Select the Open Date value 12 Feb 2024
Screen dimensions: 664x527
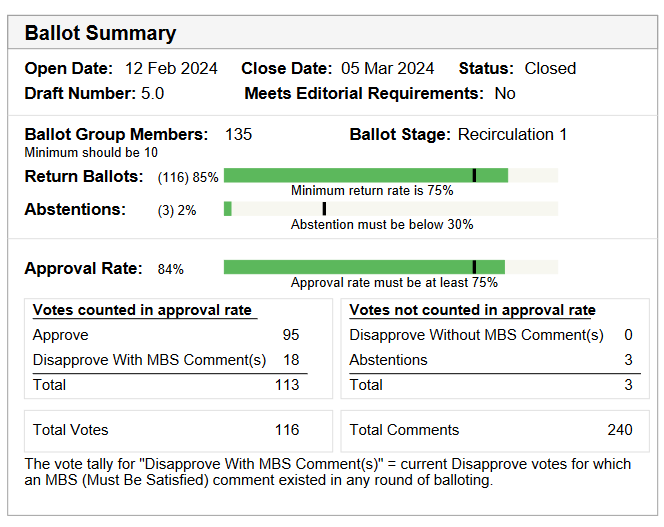coord(170,69)
